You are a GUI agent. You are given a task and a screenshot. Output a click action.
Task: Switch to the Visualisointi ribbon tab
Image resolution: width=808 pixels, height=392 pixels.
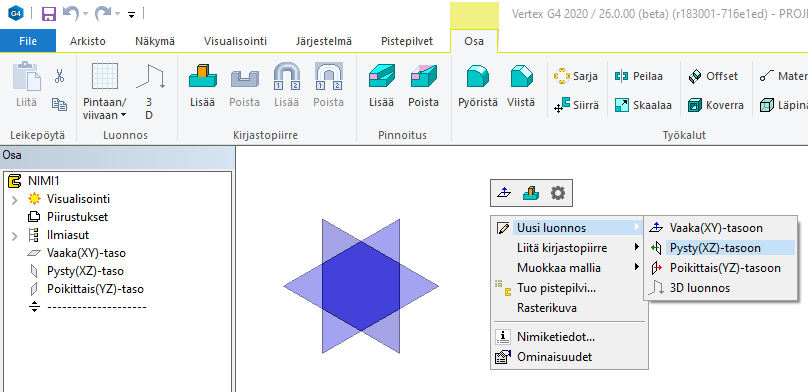point(235,41)
